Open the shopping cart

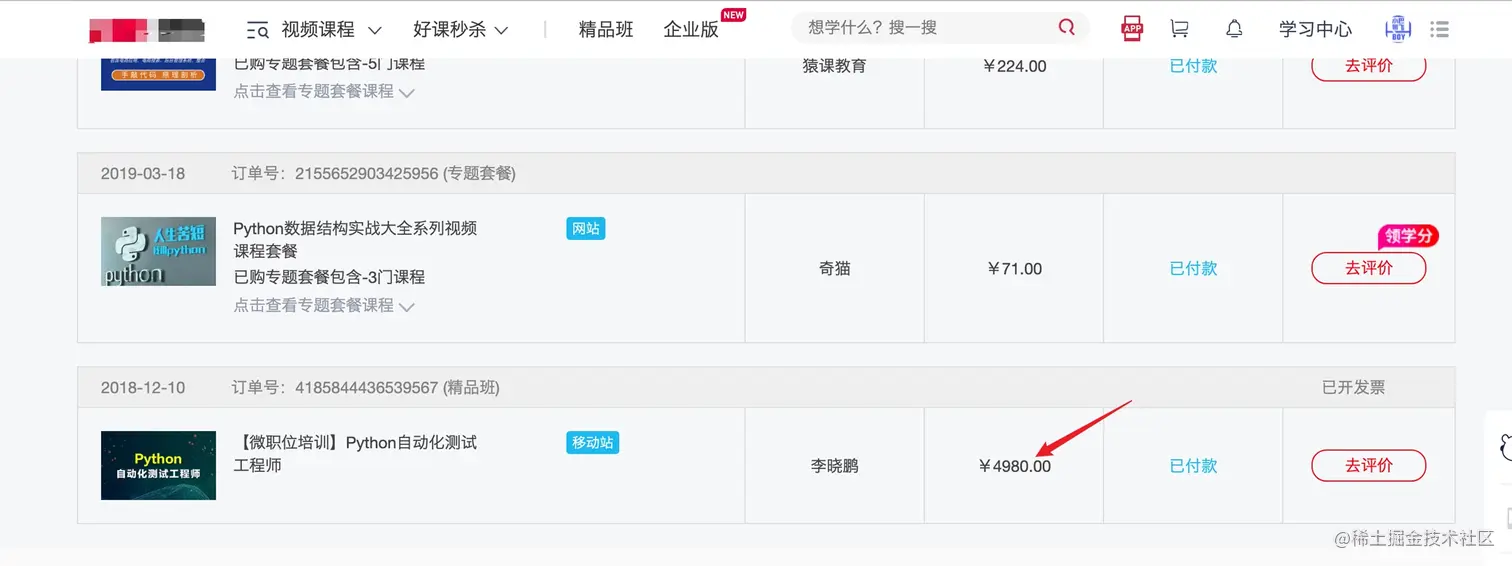point(1180,29)
